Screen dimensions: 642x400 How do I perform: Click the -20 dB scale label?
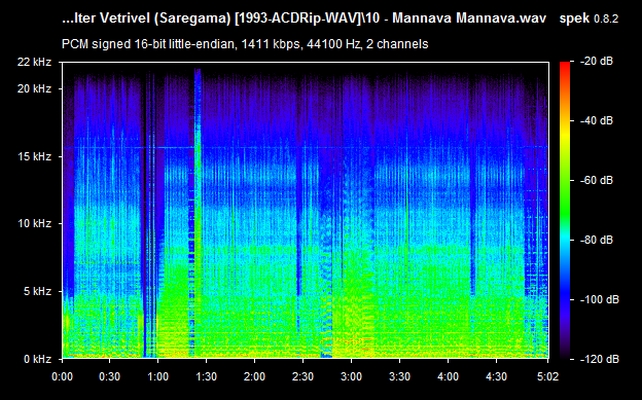tap(599, 61)
